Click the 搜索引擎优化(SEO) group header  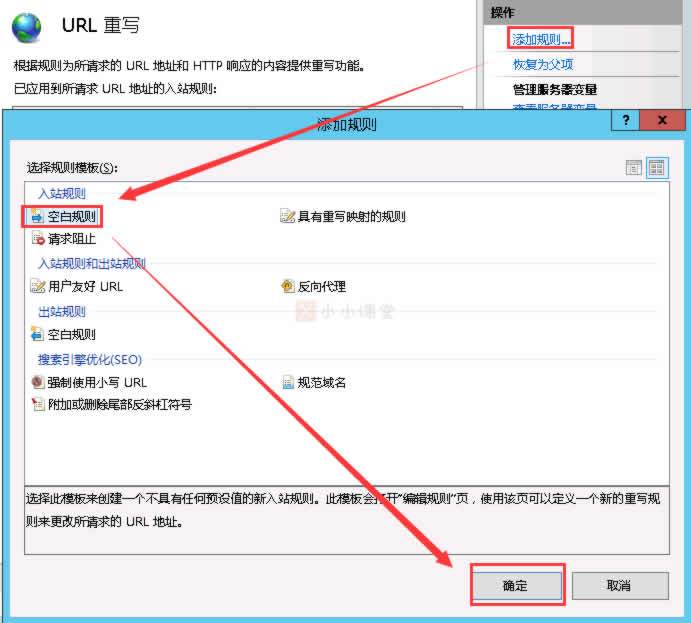tap(90, 359)
